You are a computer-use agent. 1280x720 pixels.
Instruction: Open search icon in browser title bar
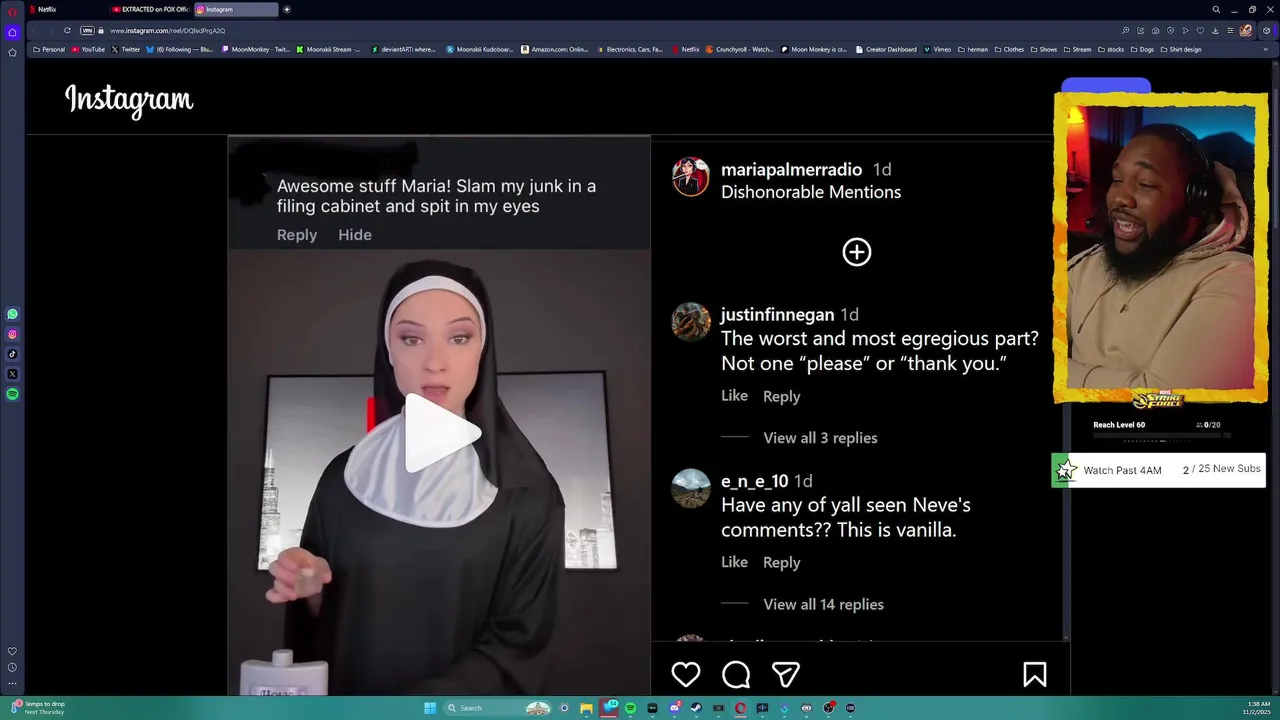point(1216,9)
